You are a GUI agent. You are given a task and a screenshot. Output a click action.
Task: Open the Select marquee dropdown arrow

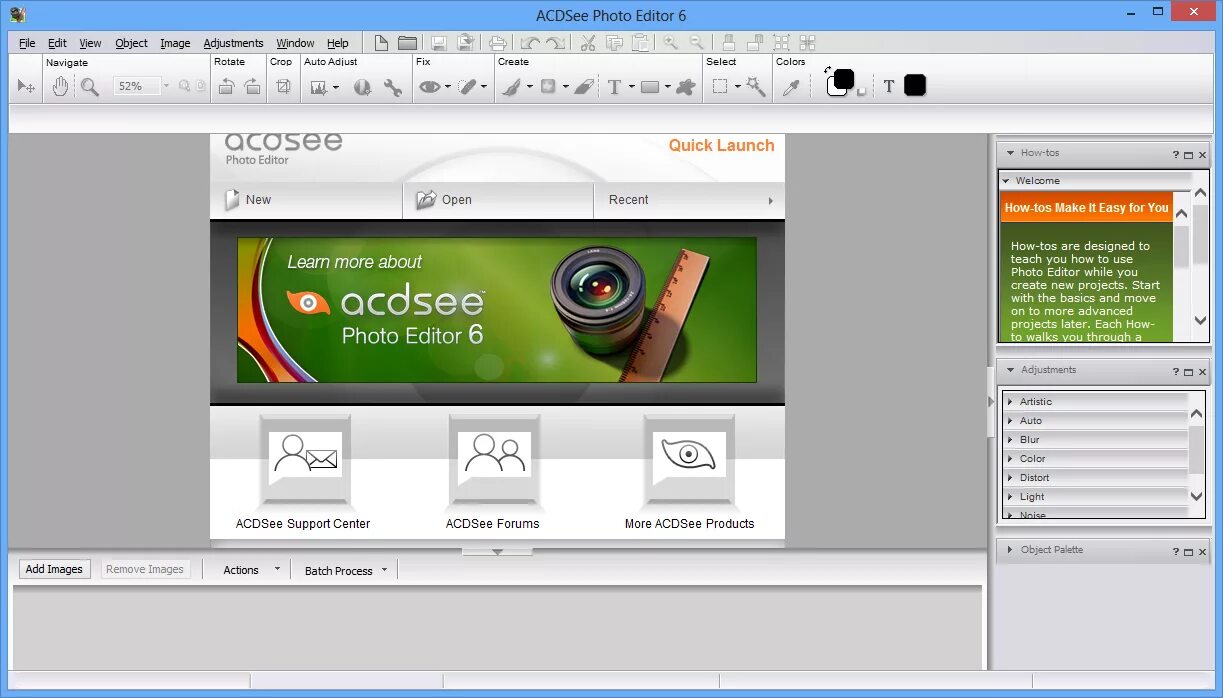point(737,87)
